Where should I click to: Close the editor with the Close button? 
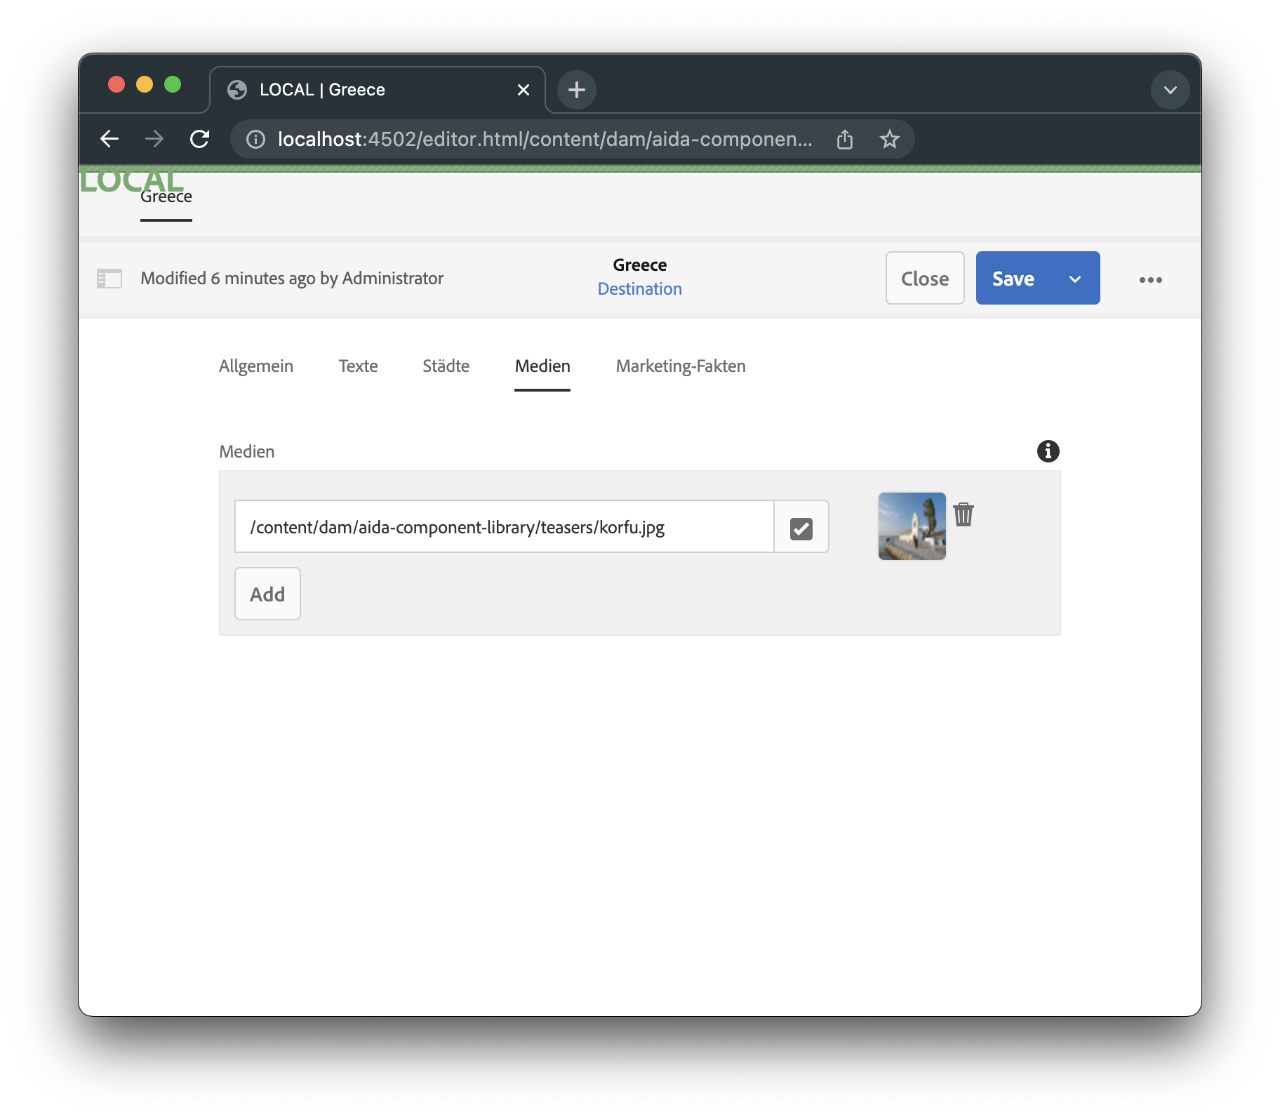coord(924,278)
